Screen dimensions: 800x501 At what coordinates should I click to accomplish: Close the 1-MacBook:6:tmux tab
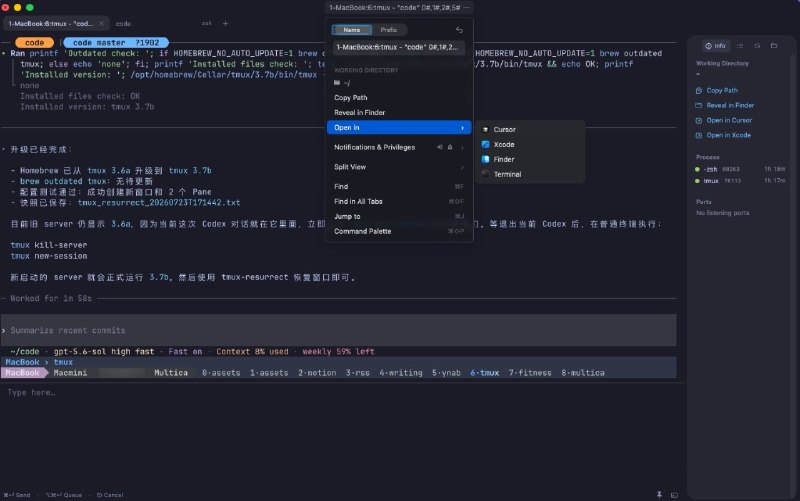click(101, 23)
